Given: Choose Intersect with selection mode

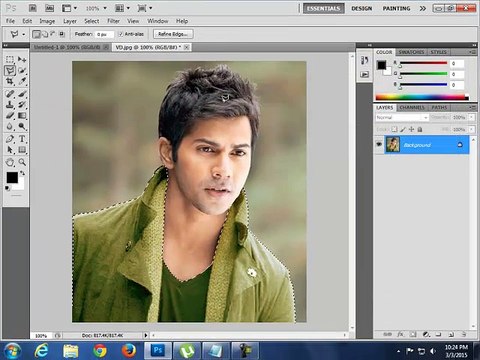Looking at the screenshot, I should tap(62, 34).
